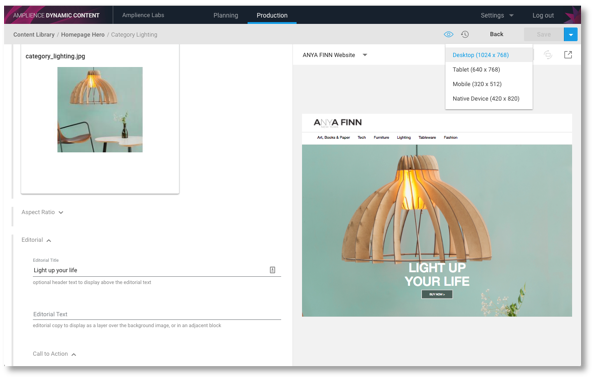
Task: Go to Content Library breadcrumb
Action: click(34, 34)
